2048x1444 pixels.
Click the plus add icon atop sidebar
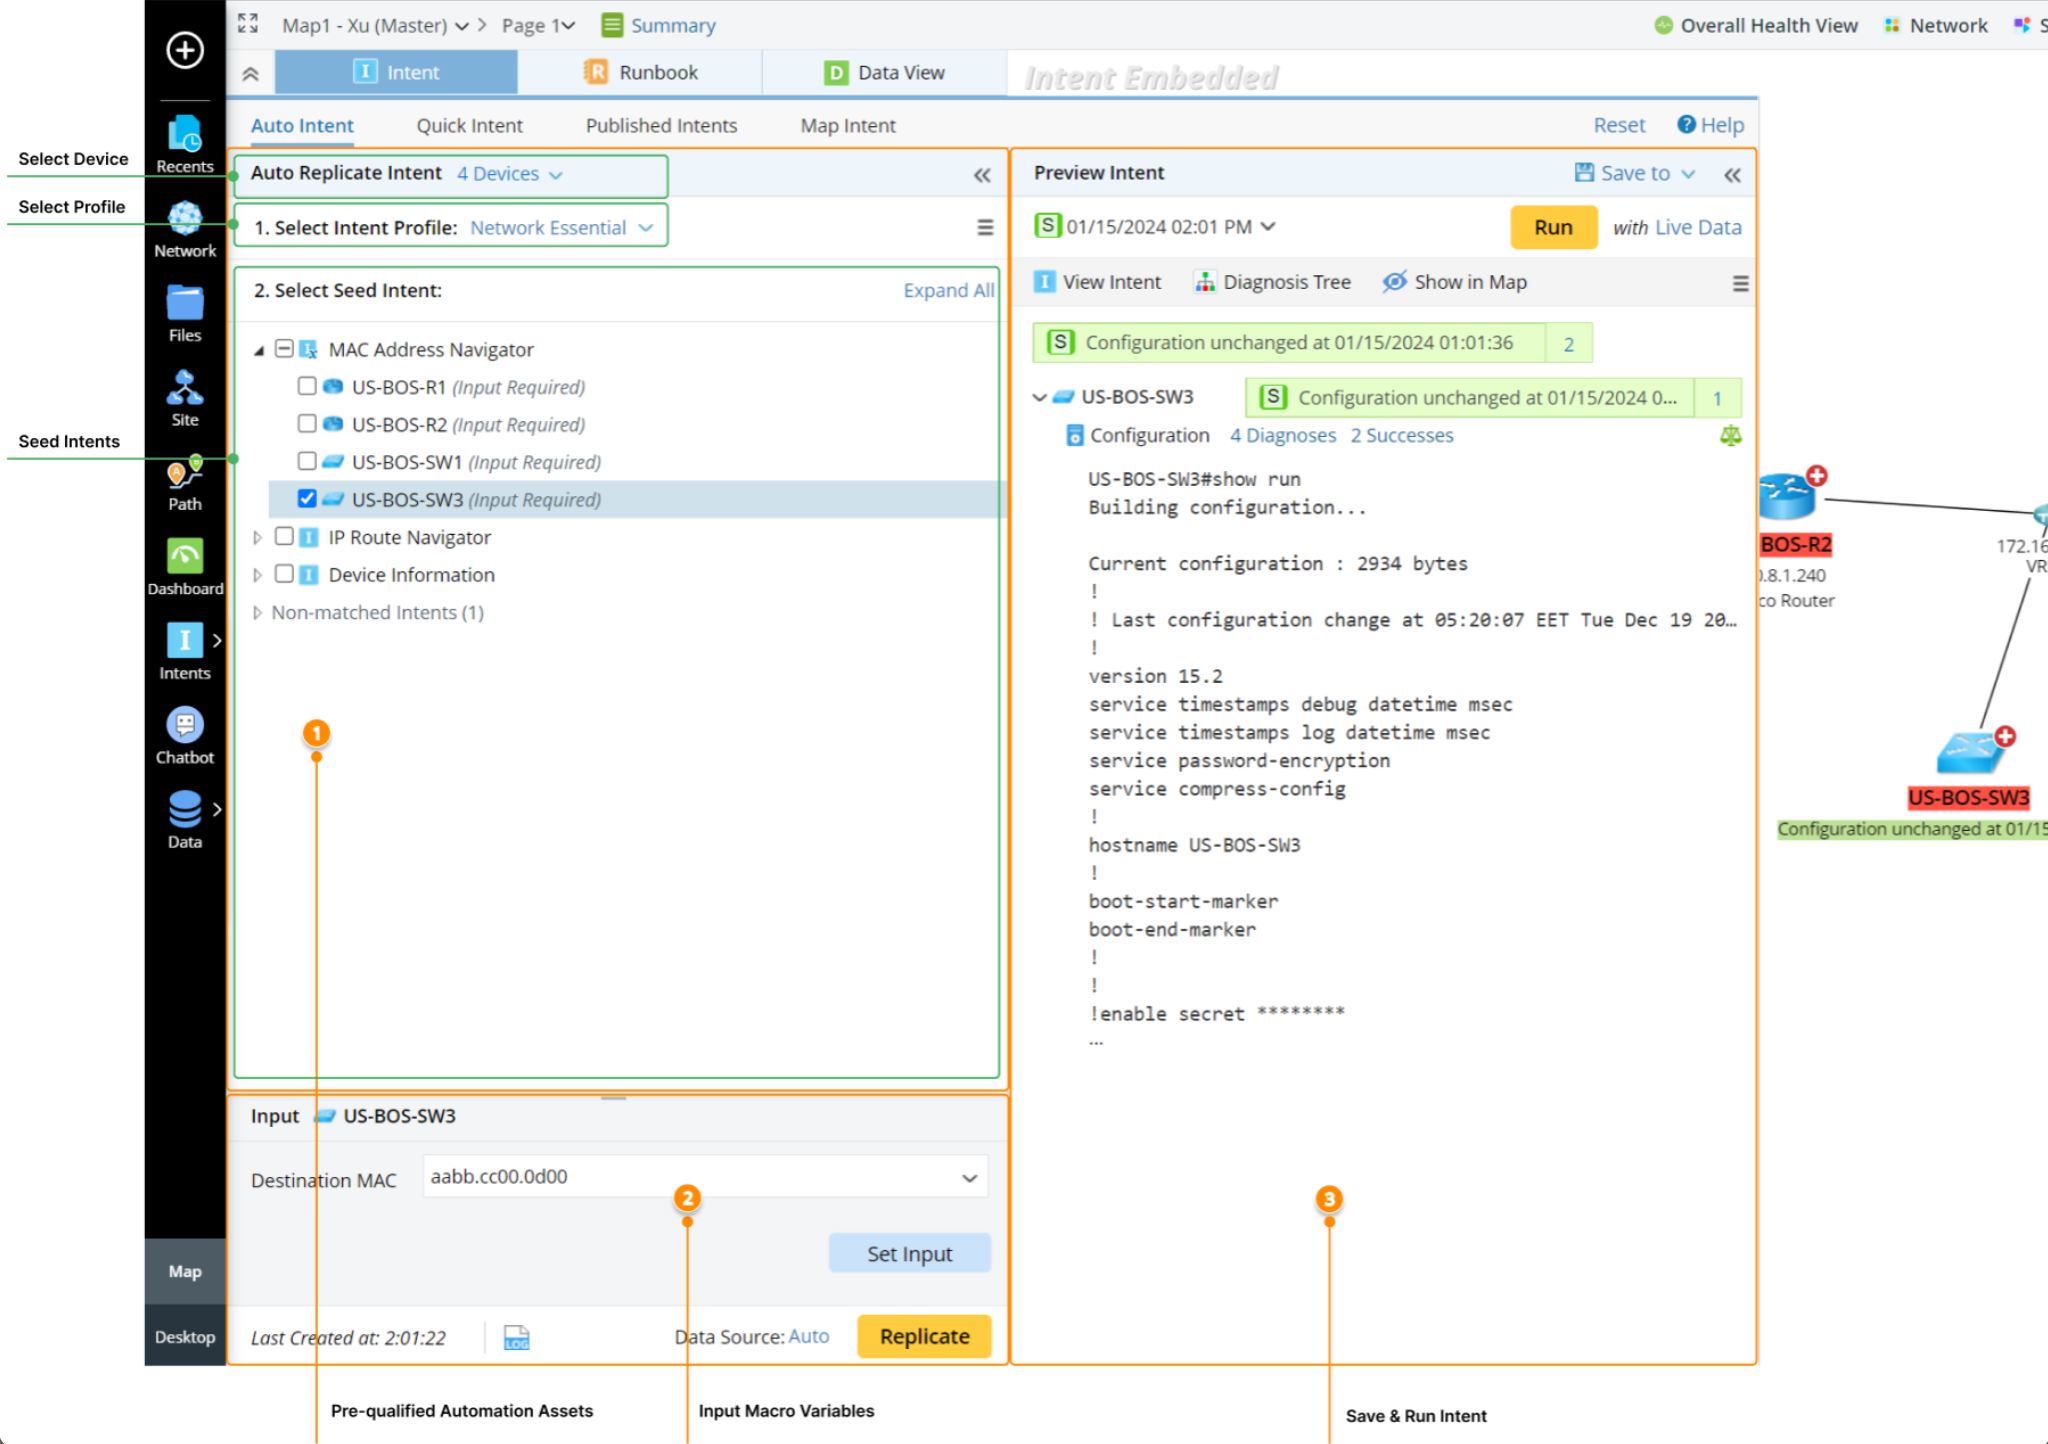[185, 50]
